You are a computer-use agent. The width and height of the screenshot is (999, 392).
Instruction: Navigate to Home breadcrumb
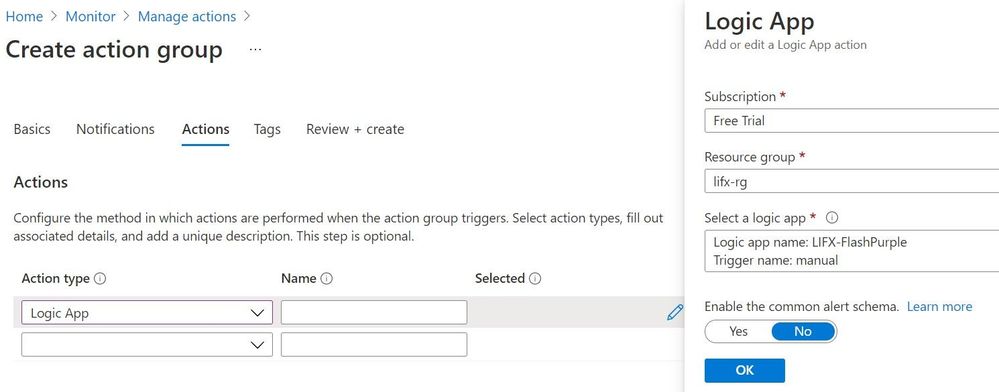click(x=24, y=17)
